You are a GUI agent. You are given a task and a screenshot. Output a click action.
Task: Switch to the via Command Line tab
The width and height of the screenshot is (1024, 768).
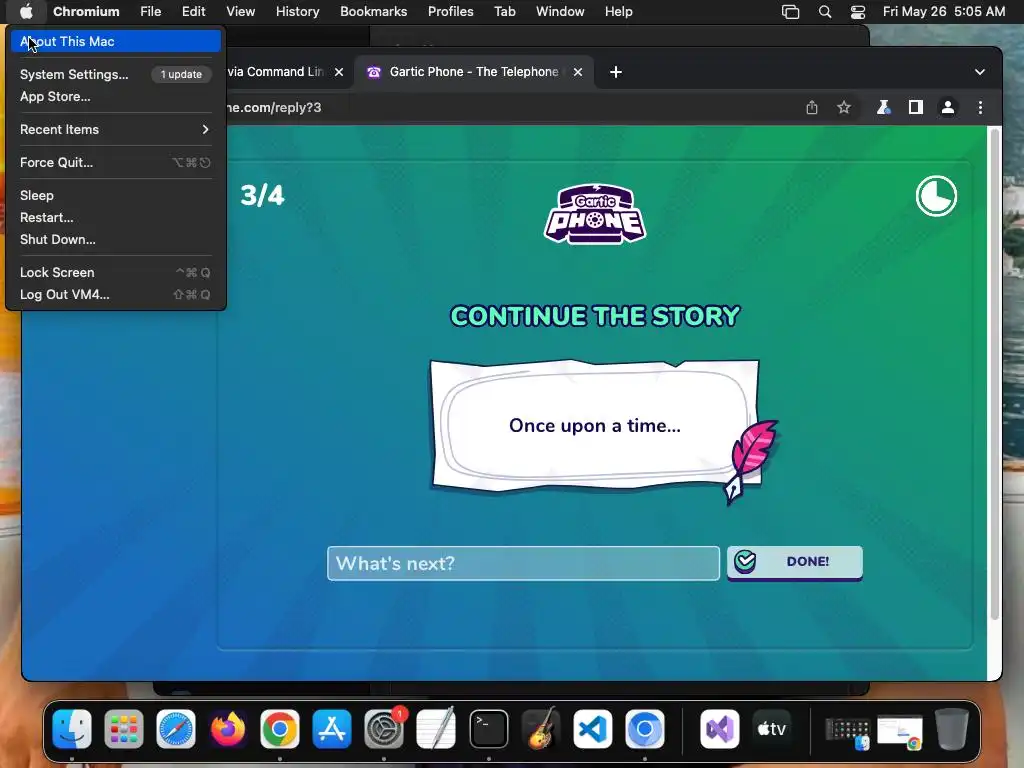tap(274, 72)
